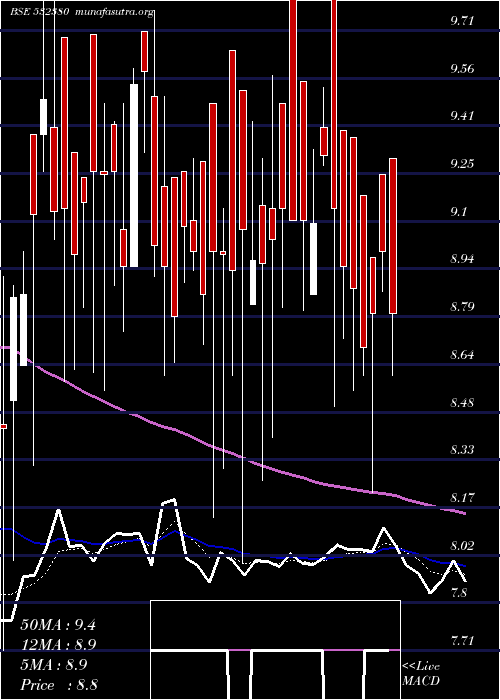Viewport: 500px width, 700px height.
Task: Click the 'Price : 8.8' readout
Action: 59,685
